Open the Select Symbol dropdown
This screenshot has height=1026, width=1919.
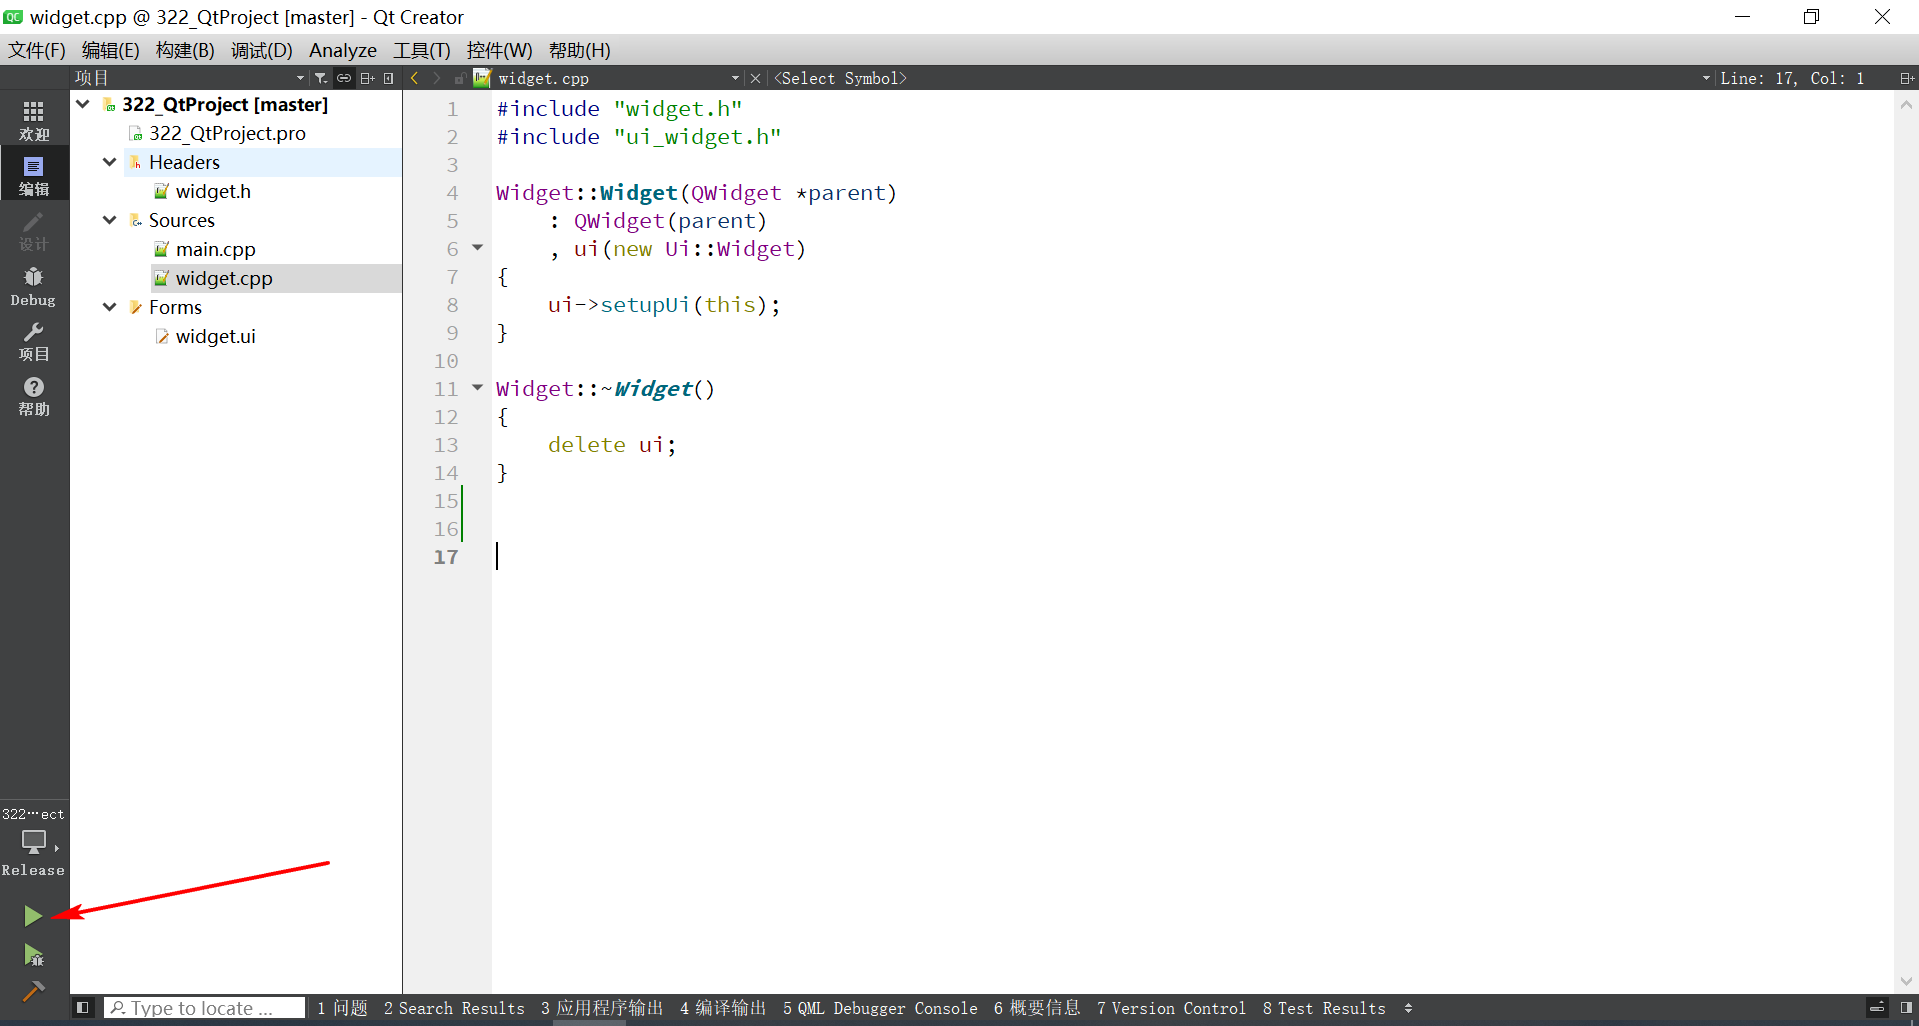(1706, 78)
